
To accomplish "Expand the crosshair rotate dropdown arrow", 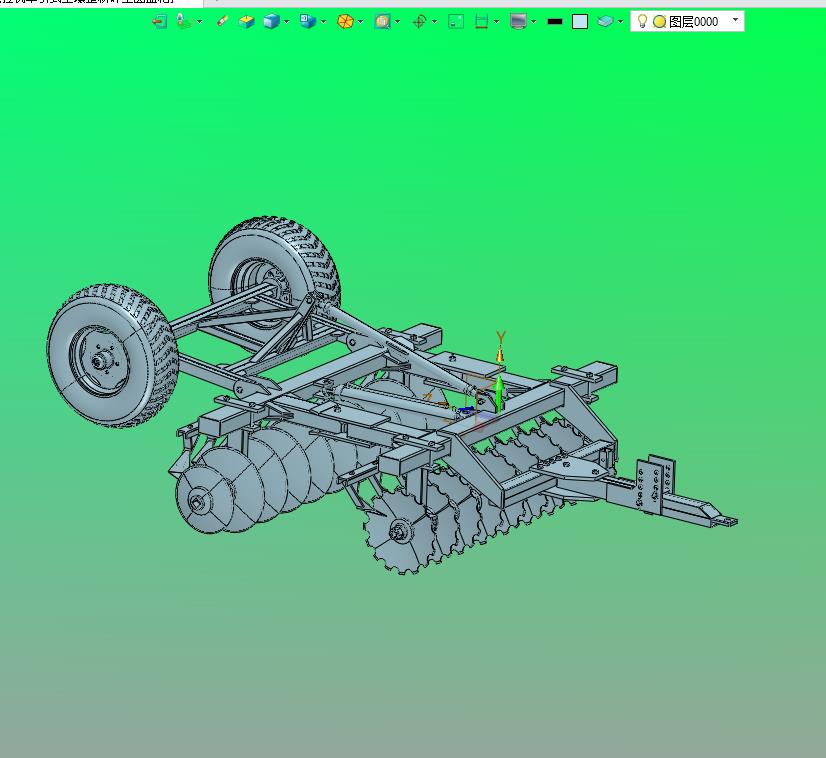I will pyautogui.click(x=435, y=22).
